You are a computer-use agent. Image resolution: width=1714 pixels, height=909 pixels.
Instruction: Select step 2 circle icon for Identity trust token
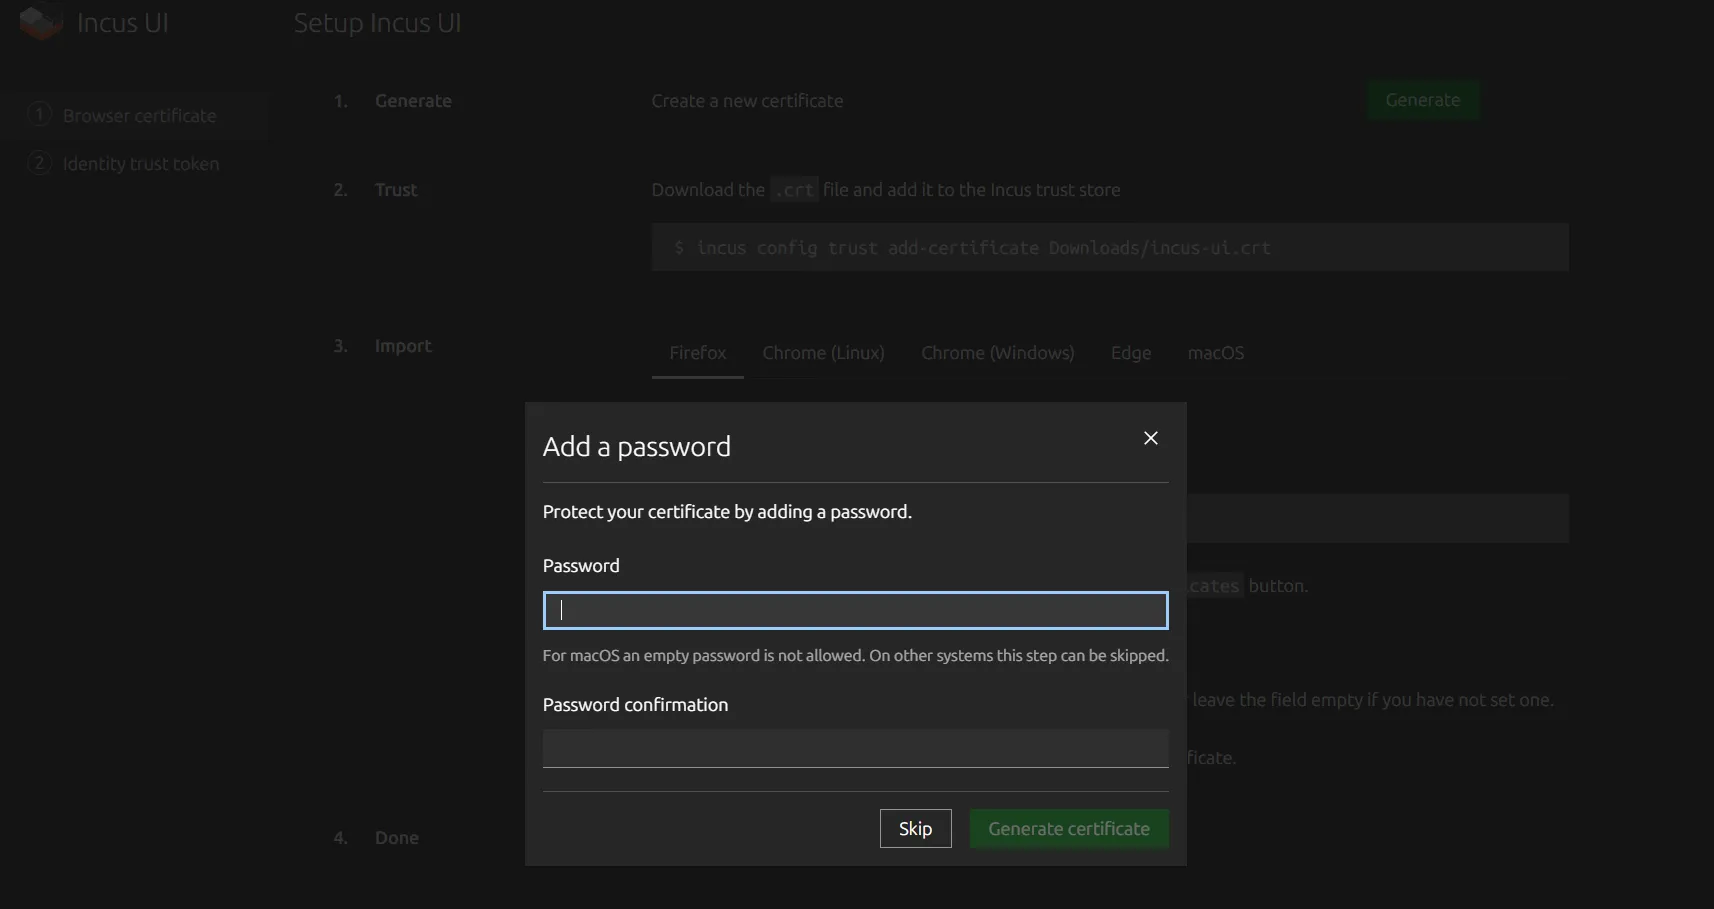point(39,162)
